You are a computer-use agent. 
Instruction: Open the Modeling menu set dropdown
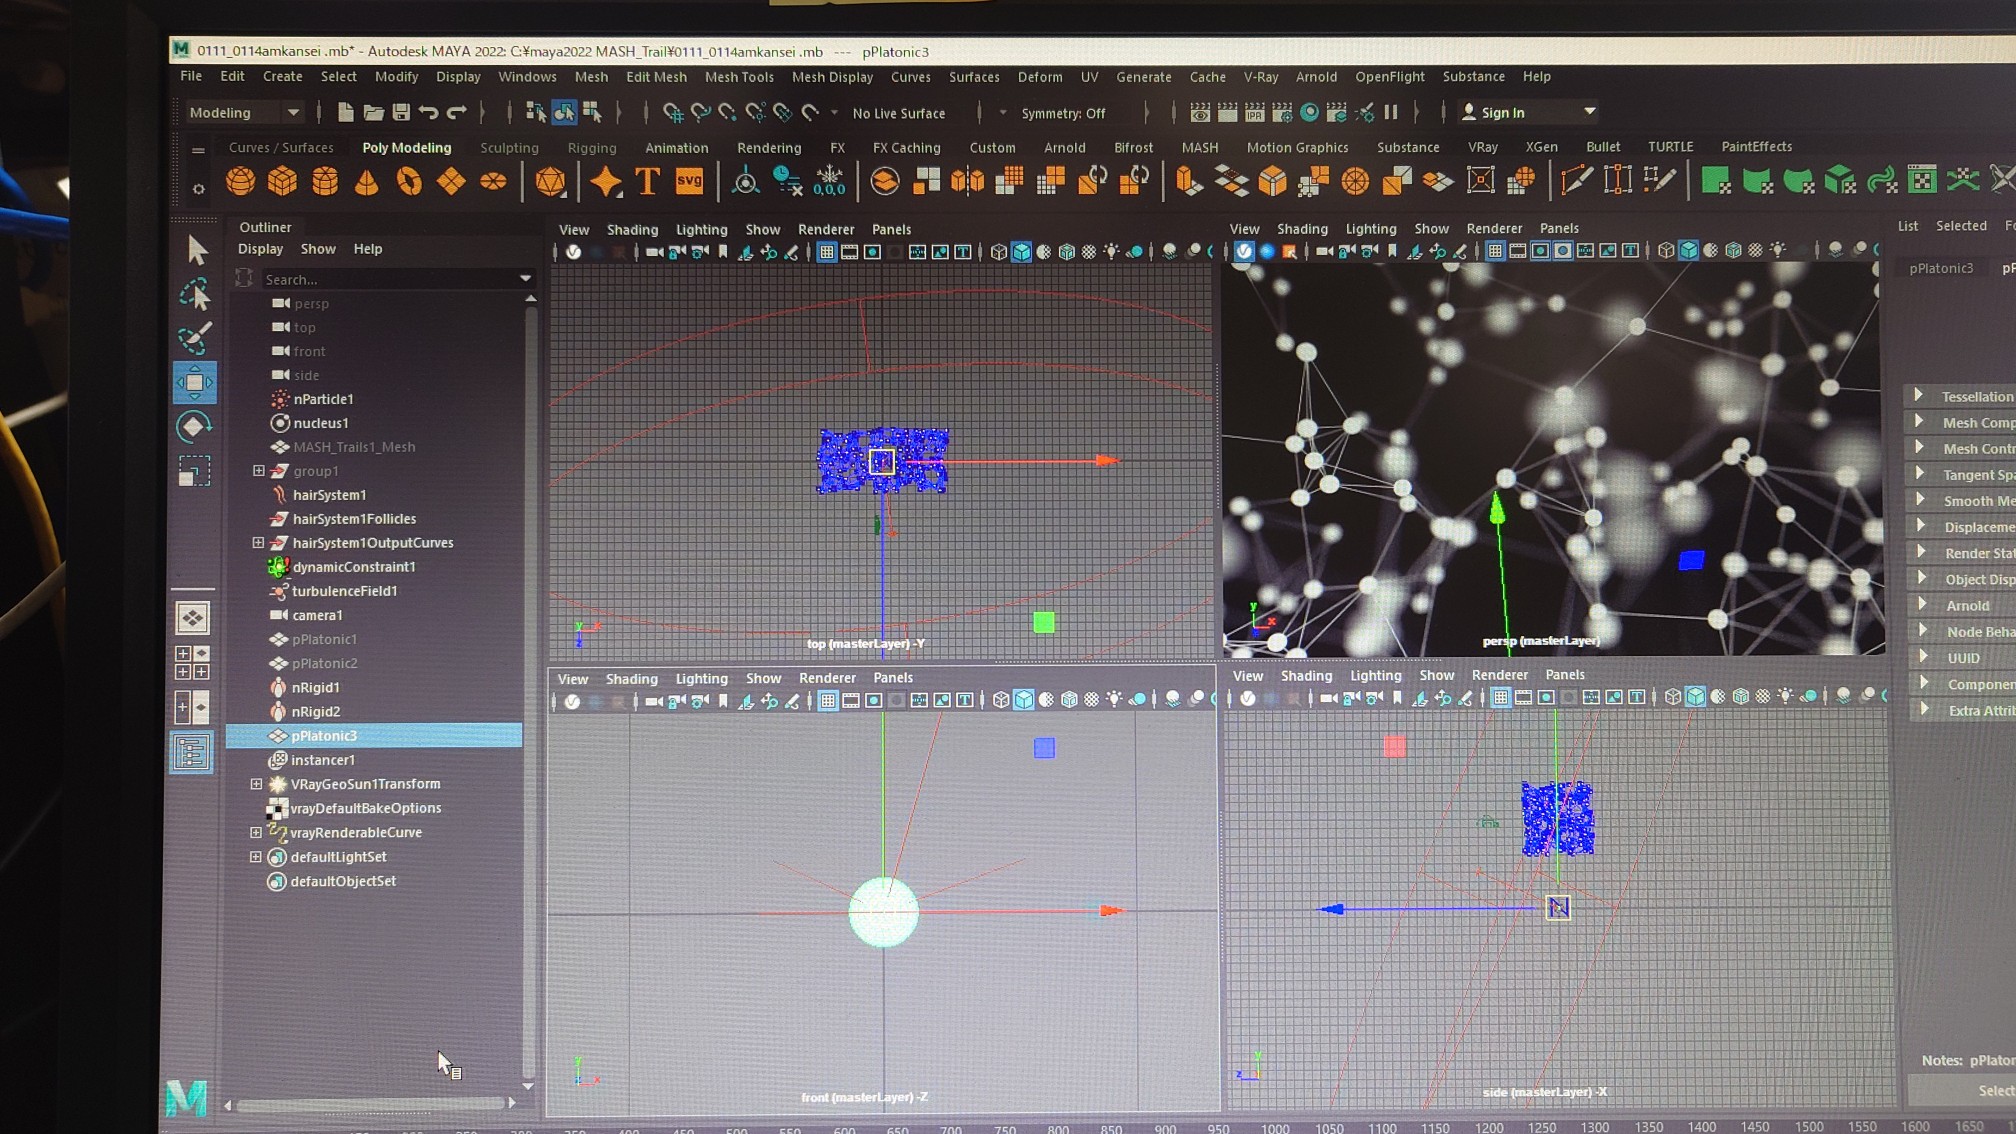(244, 112)
